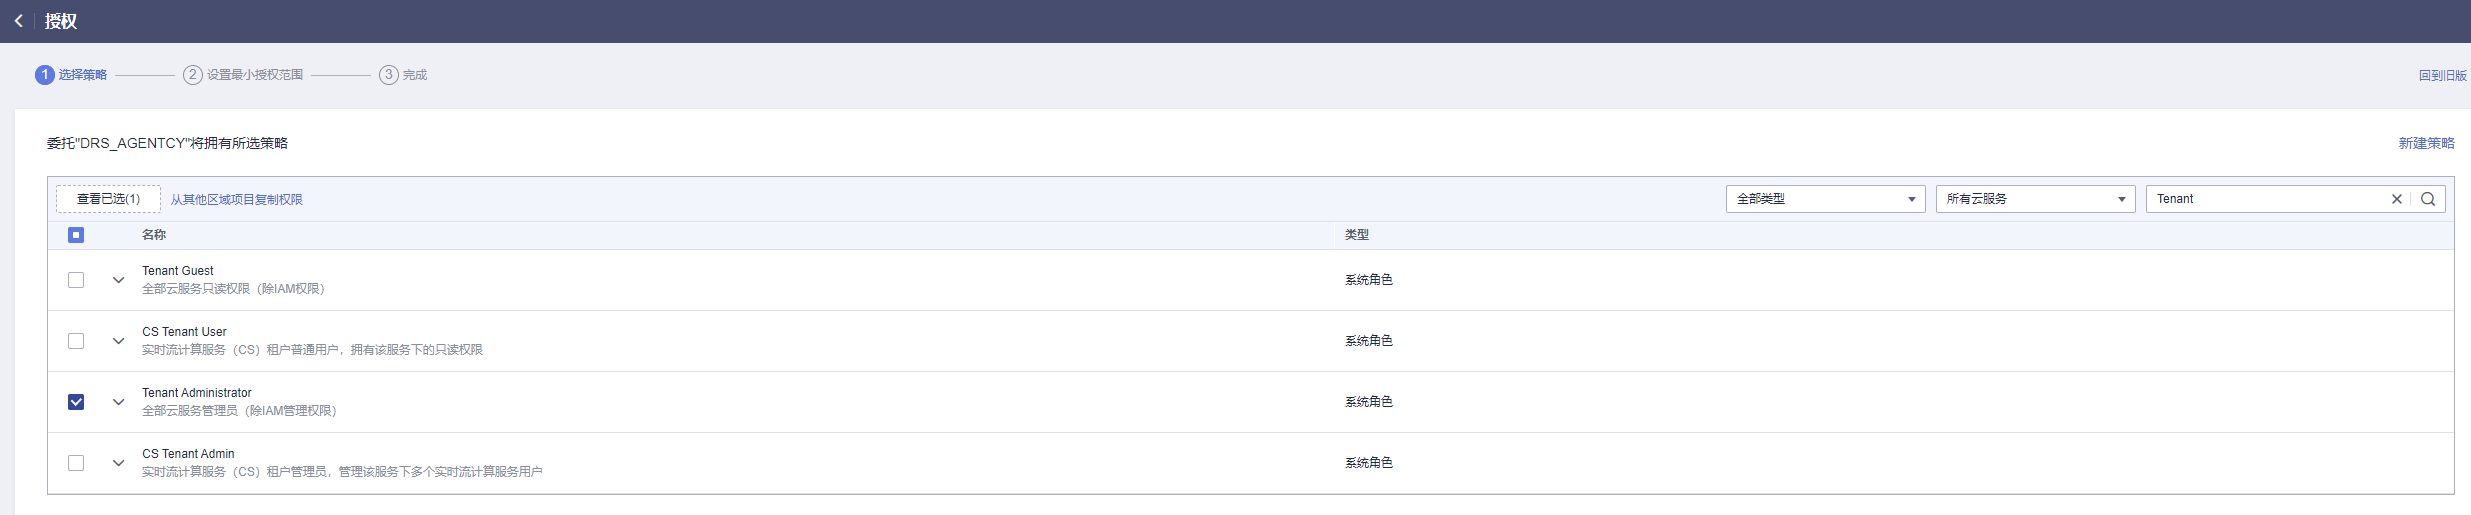Click step 1 选择策略 circle
The width and height of the screenshot is (2471, 515).
click(45, 75)
